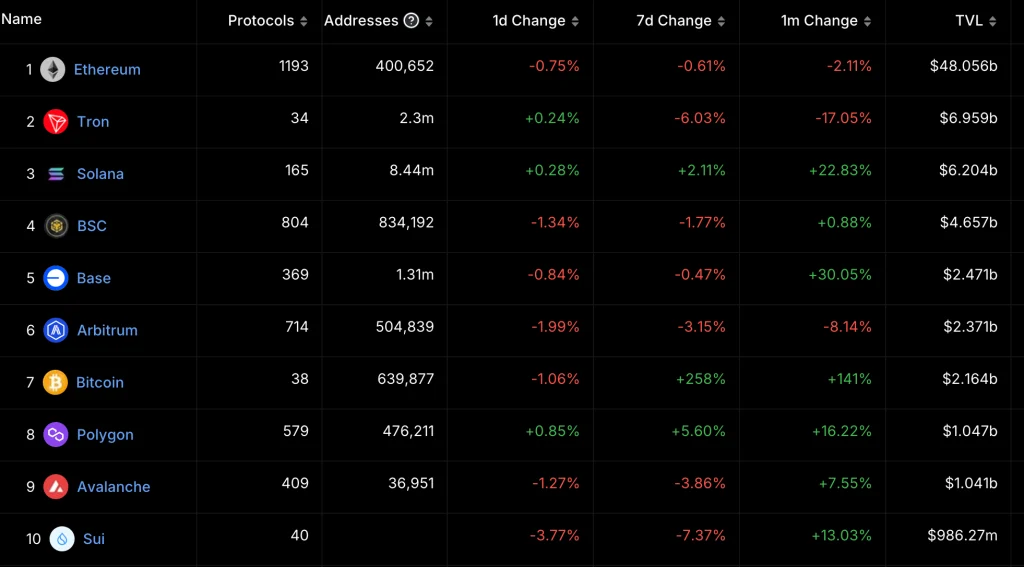This screenshot has height=567, width=1024.
Task: Click the Sui water drop icon
Action: (62, 538)
